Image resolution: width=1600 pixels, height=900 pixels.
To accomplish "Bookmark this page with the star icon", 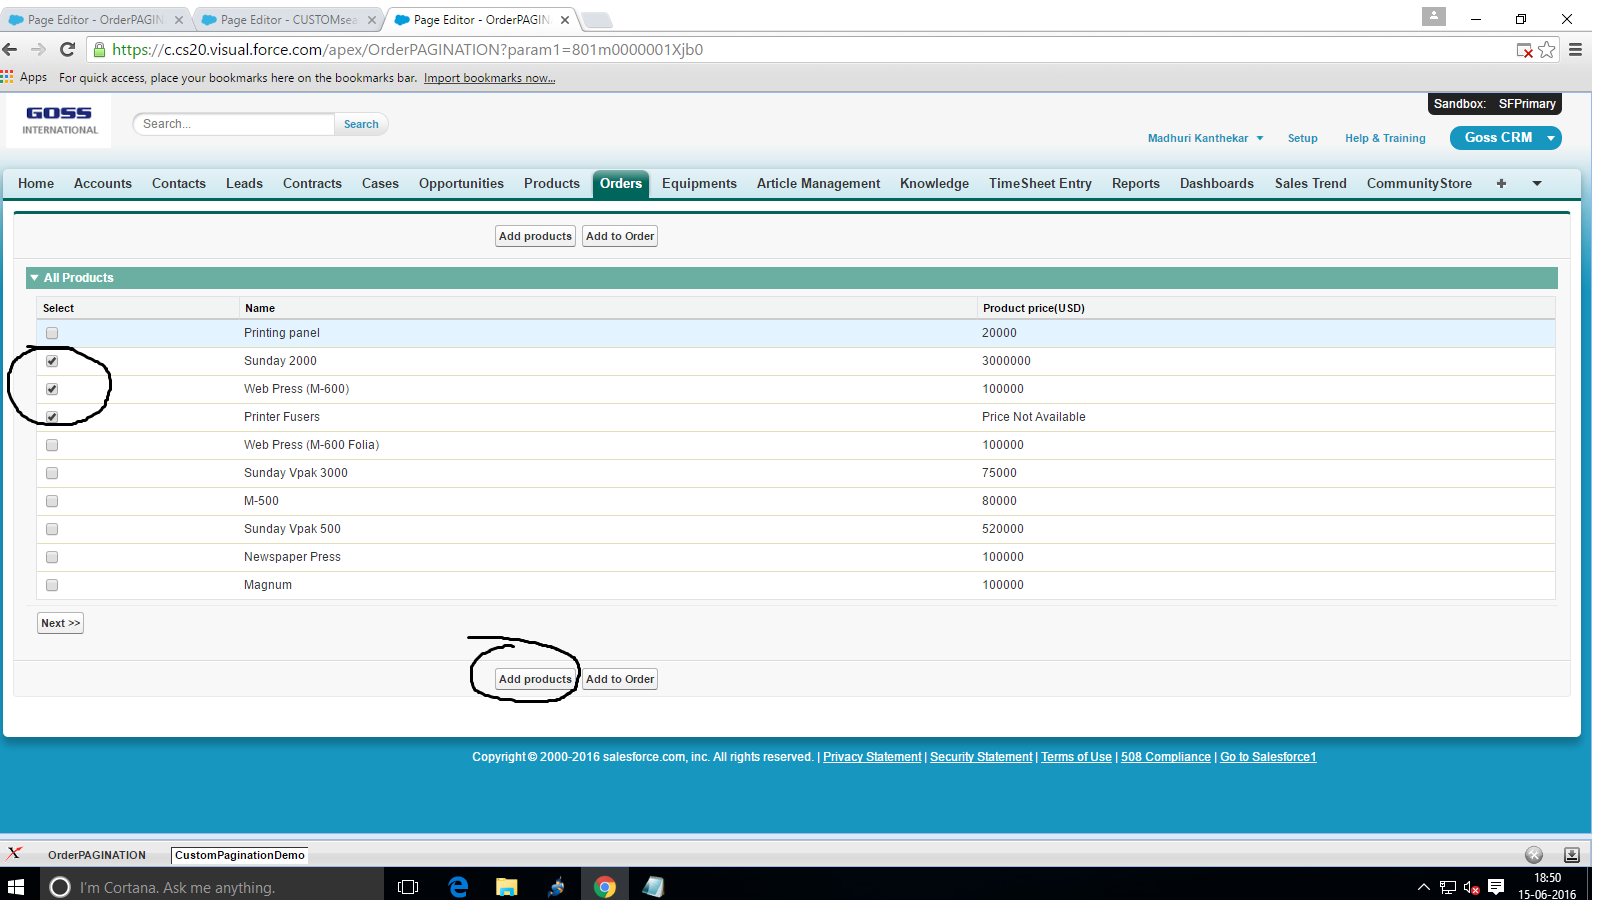I will 1547,50.
